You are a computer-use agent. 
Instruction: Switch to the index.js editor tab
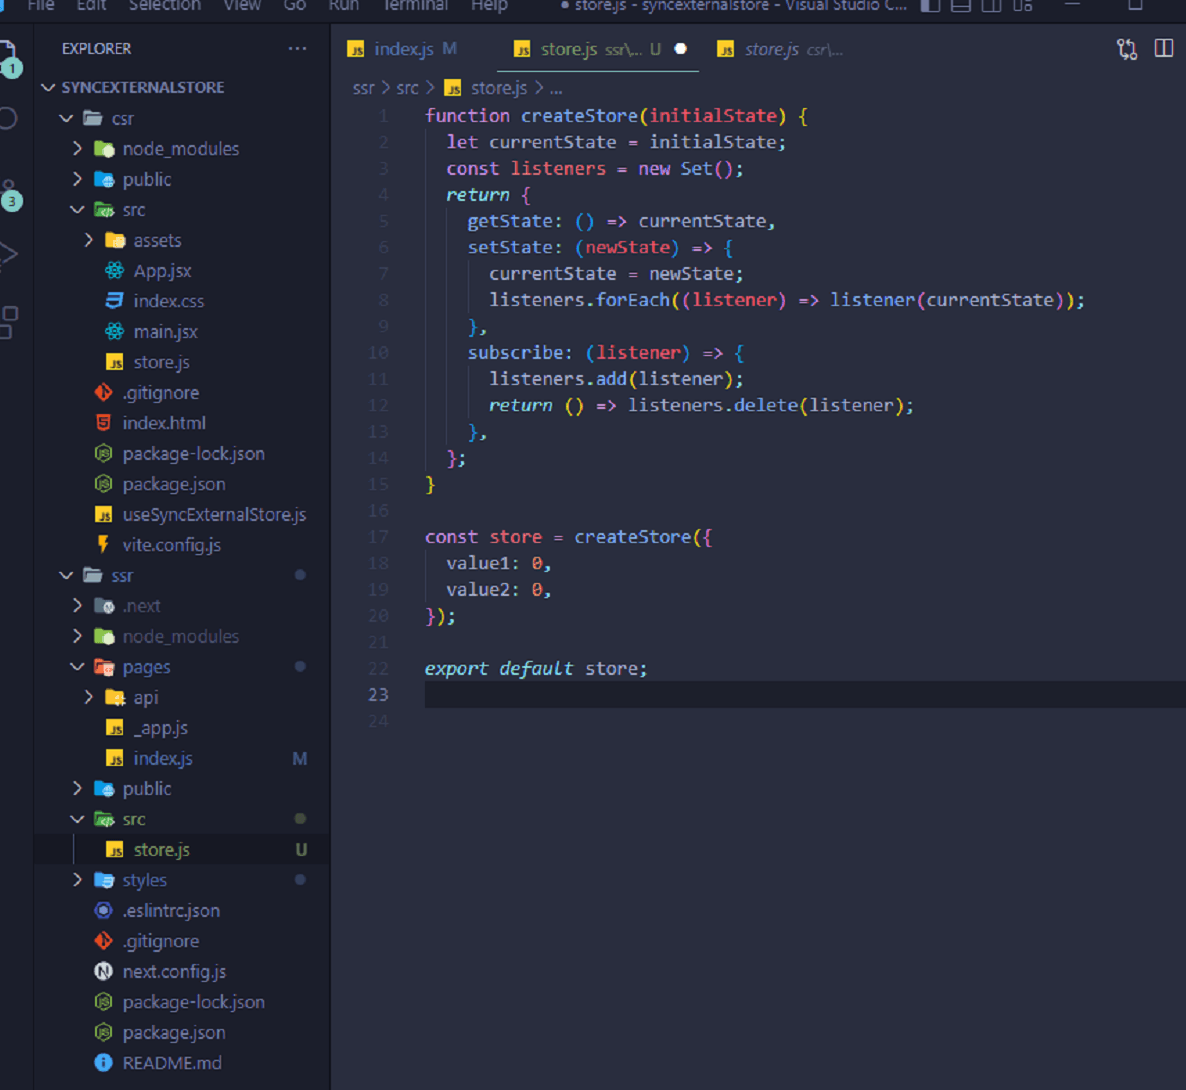tap(403, 49)
